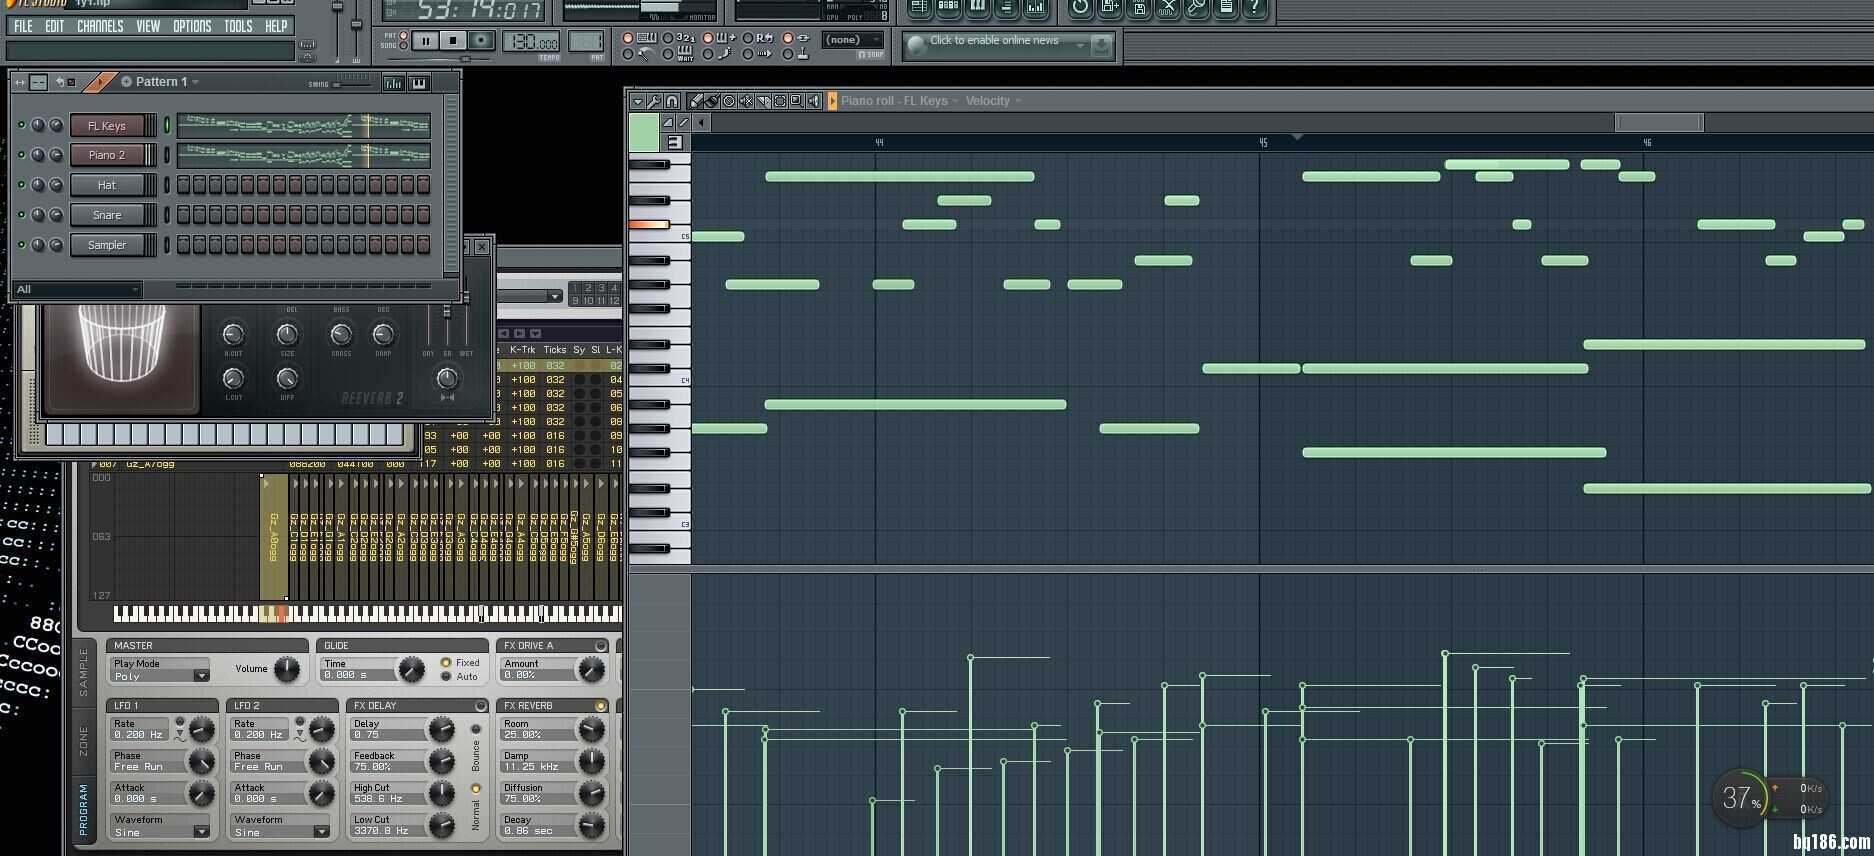Viewport: 1874px width, 856px height.
Task: Switch to Pattern mode
Action: (x=403, y=35)
